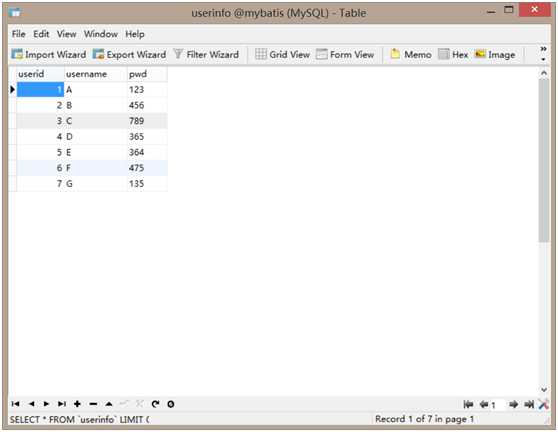The height and width of the screenshot is (432, 558).
Task: Select the username cell C
Action: 95,121
